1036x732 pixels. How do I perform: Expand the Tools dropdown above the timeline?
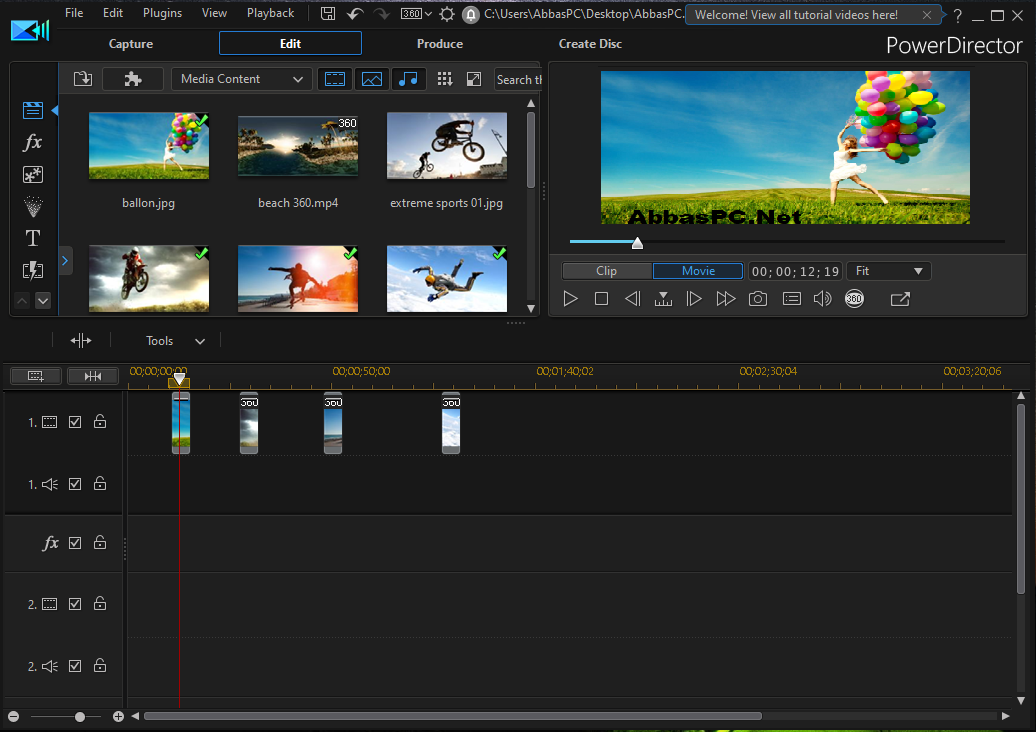point(175,341)
